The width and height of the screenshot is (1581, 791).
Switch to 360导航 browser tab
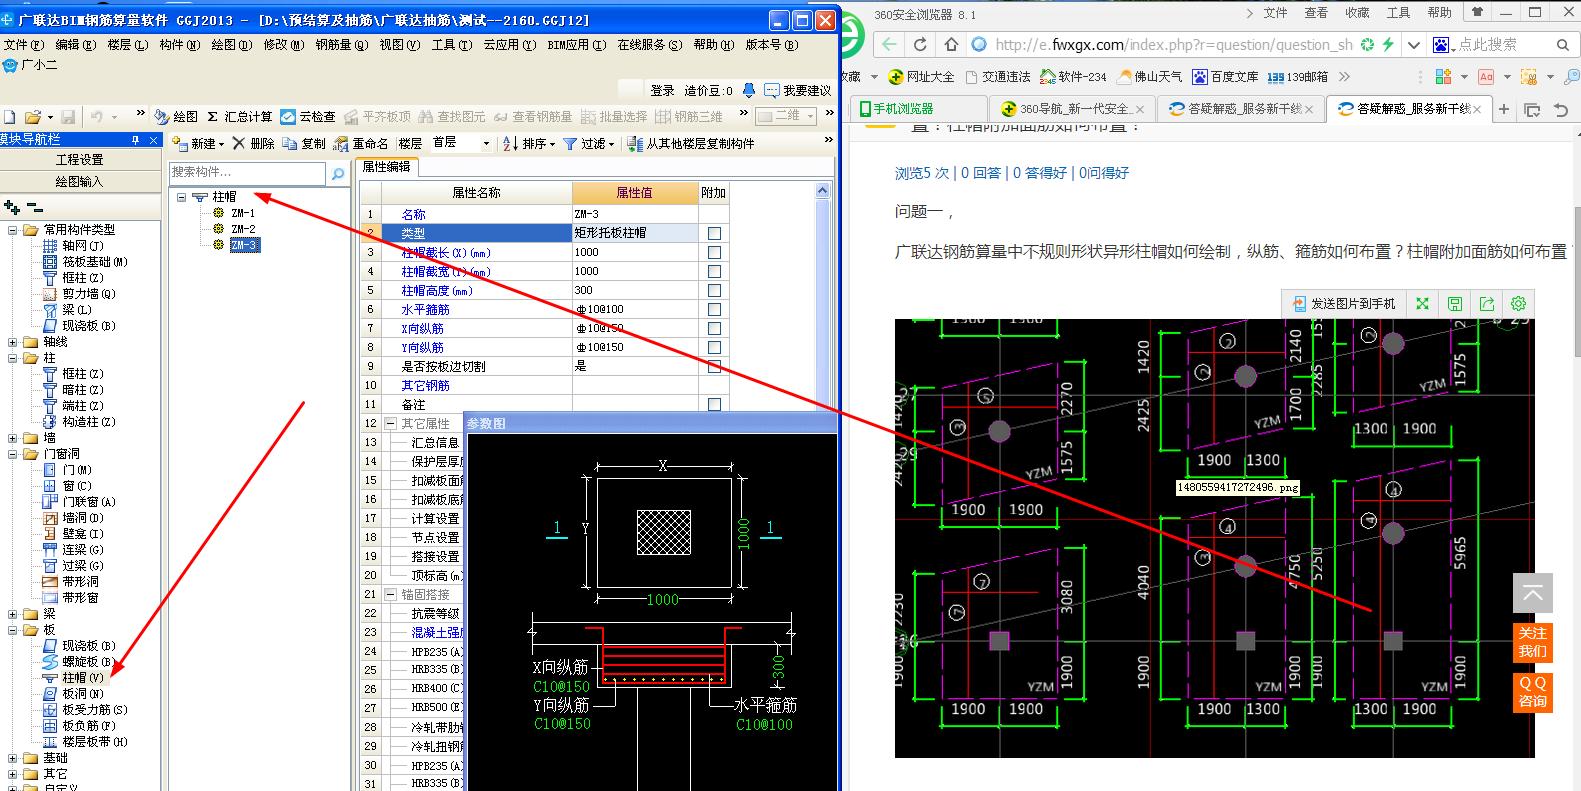pos(1073,109)
